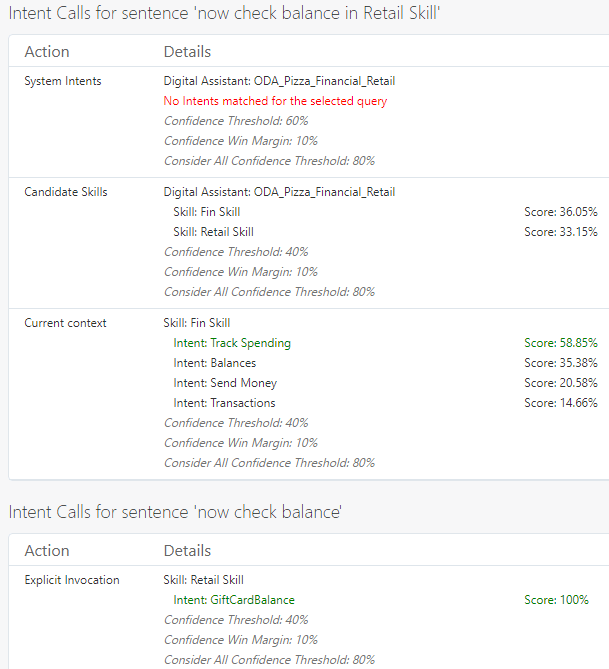Click the System Intents action label

point(62,81)
